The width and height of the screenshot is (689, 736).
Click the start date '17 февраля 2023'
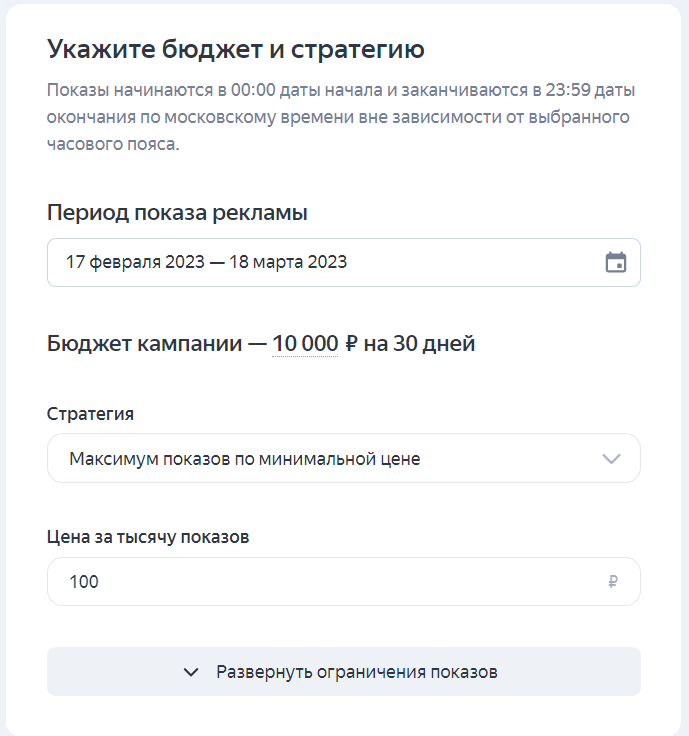pos(135,263)
